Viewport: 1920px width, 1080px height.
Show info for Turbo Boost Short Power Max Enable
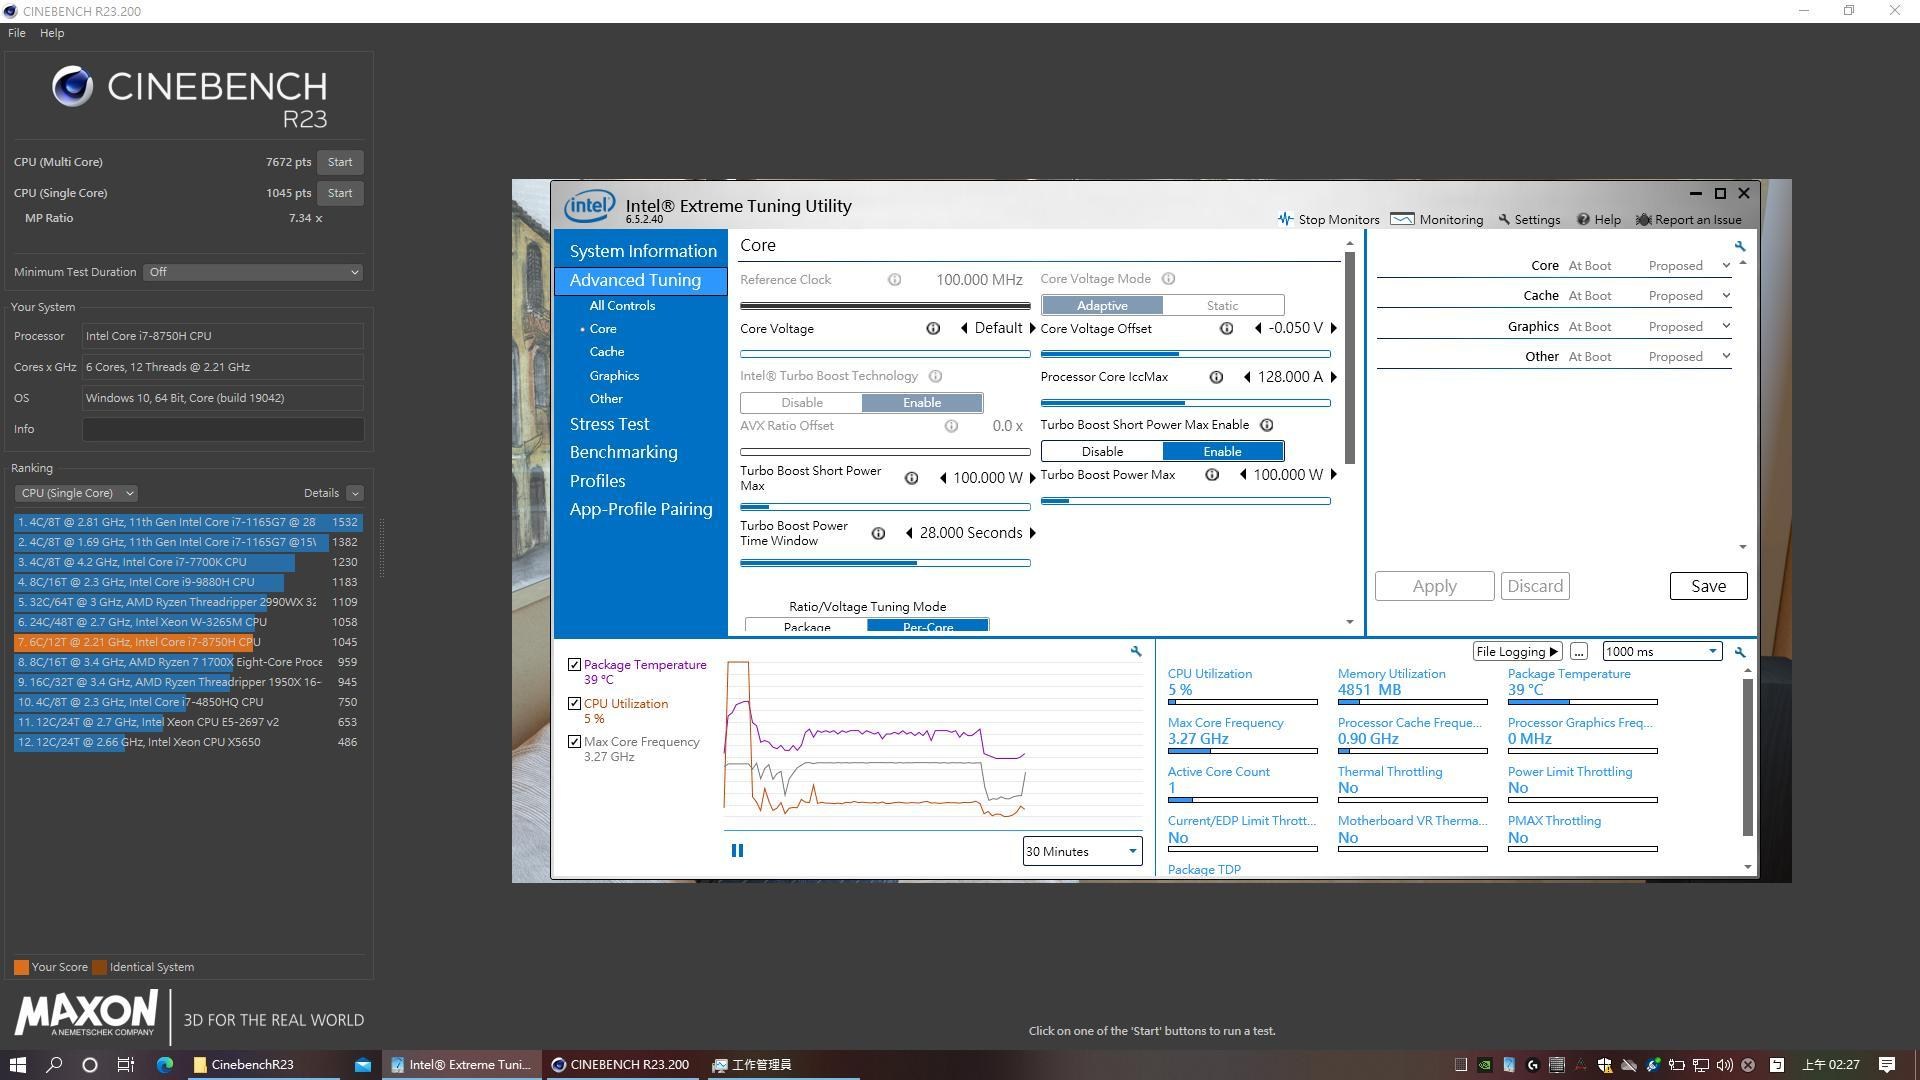[1266, 425]
